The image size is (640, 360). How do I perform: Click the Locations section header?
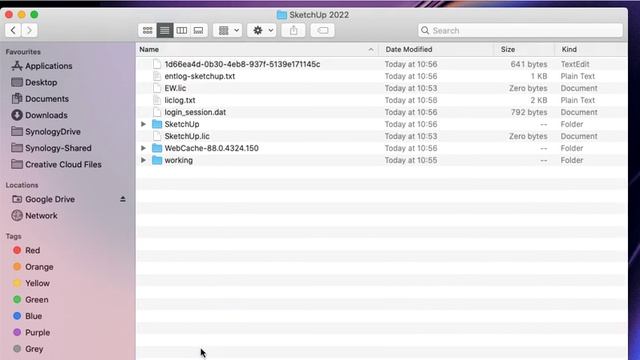click(22, 185)
